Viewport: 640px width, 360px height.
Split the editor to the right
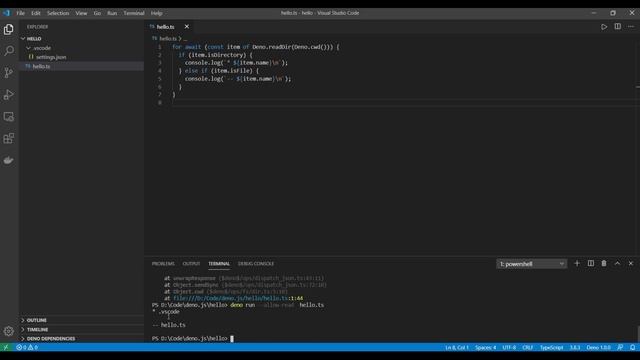click(x=618, y=27)
